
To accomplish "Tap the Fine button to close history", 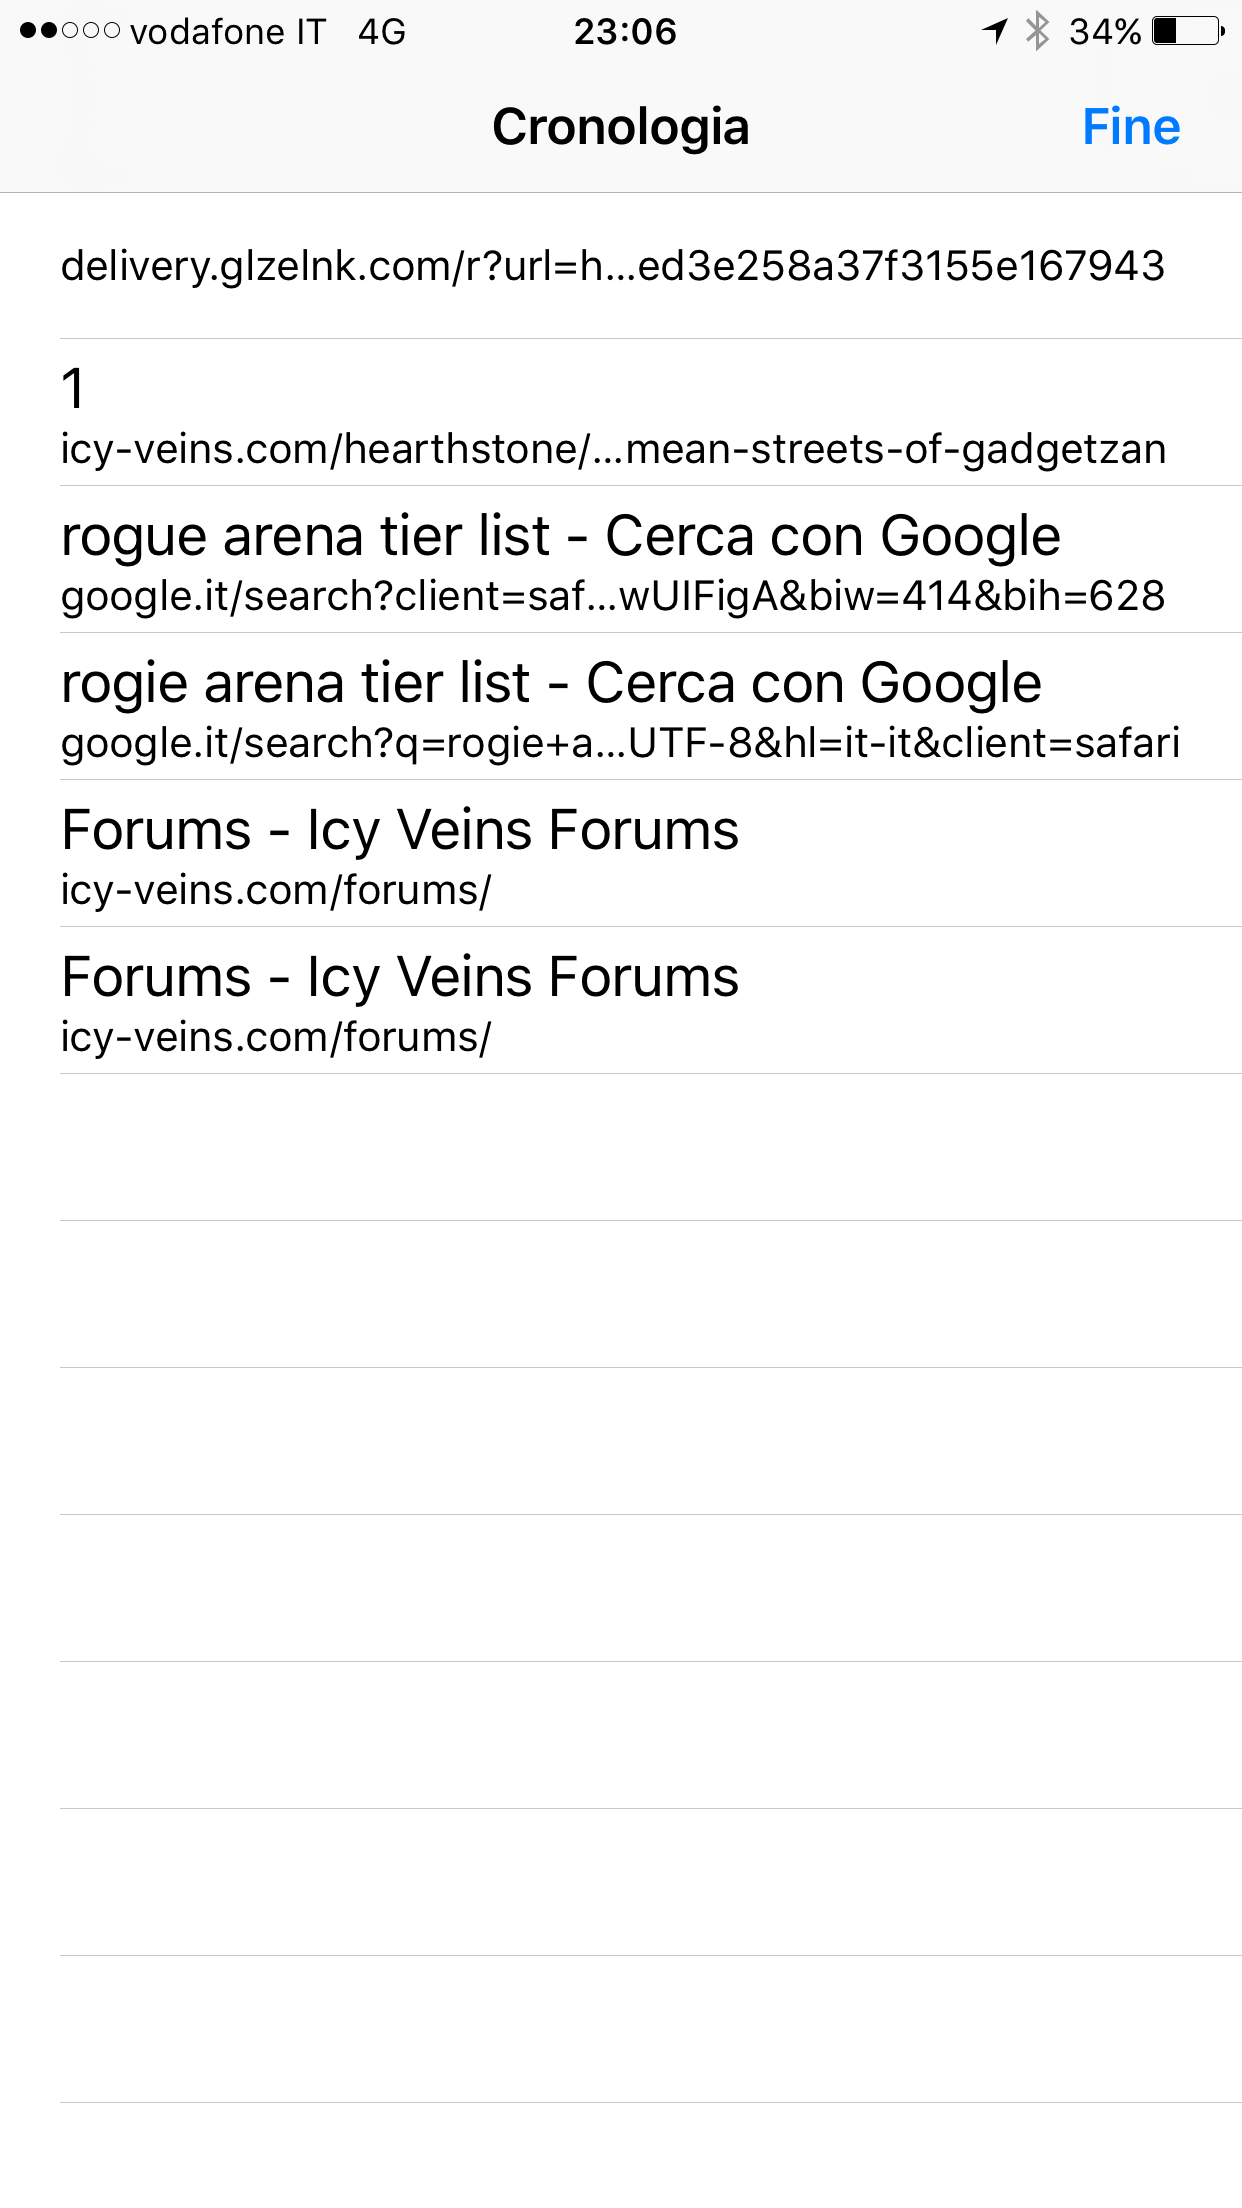I will point(1131,127).
